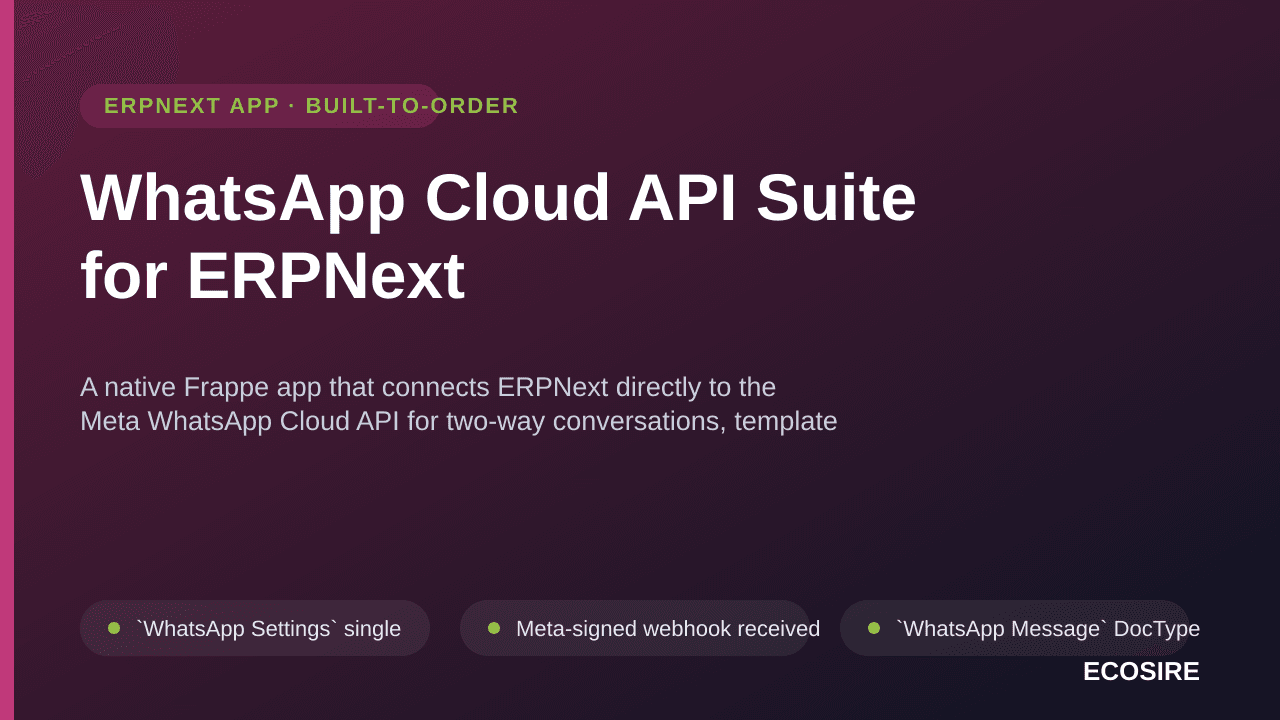This screenshot has width=1280, height=720.
Task: Click the green dot beside Meta-signed webhook
Action: (494, 628)
